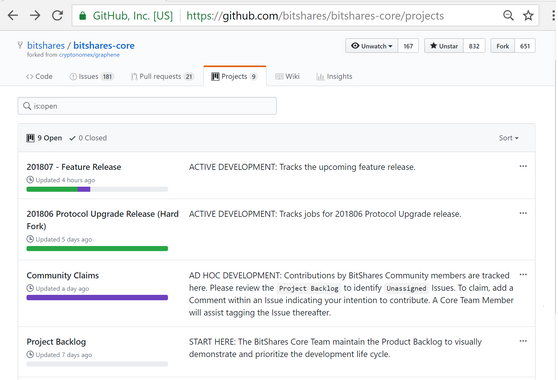Click the fork icon beside bitshares
Screen dimensions: 558x380
coord(20,45)
